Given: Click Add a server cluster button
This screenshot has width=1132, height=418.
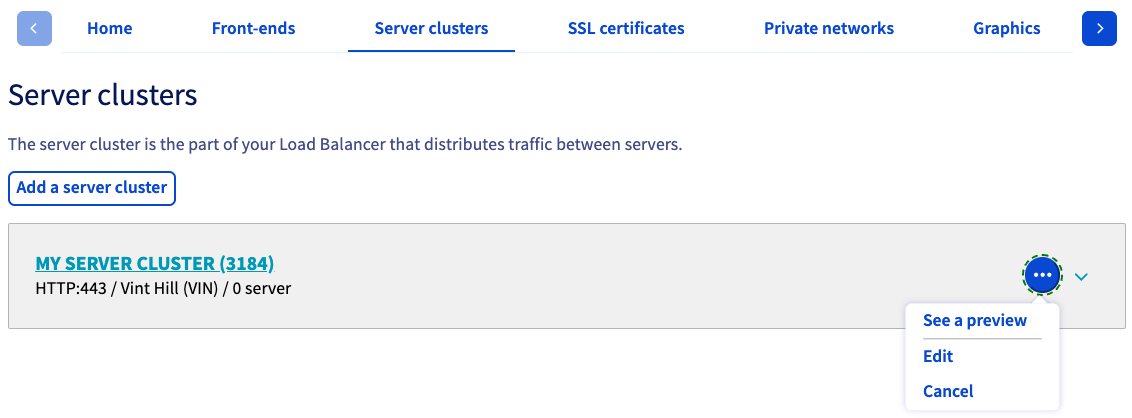Looking at the screenshot, I should [x=92, y=188].
